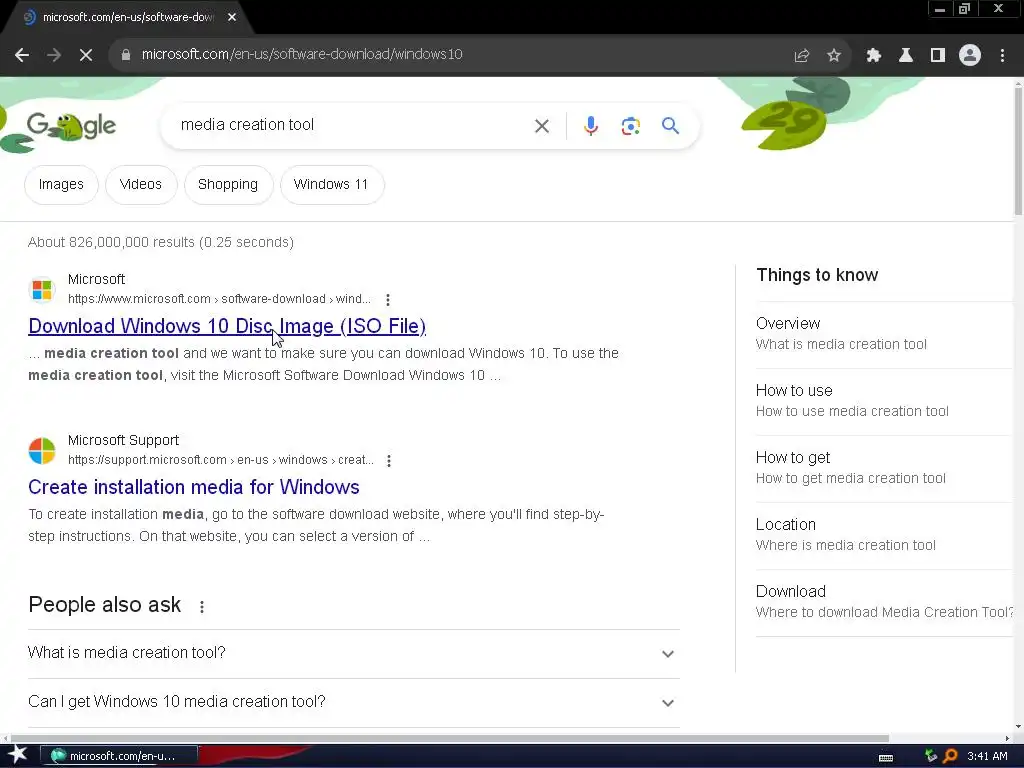Click the Google frog doodle logo
Viewport: 1024px width, 768px height.
pos(71,126)
